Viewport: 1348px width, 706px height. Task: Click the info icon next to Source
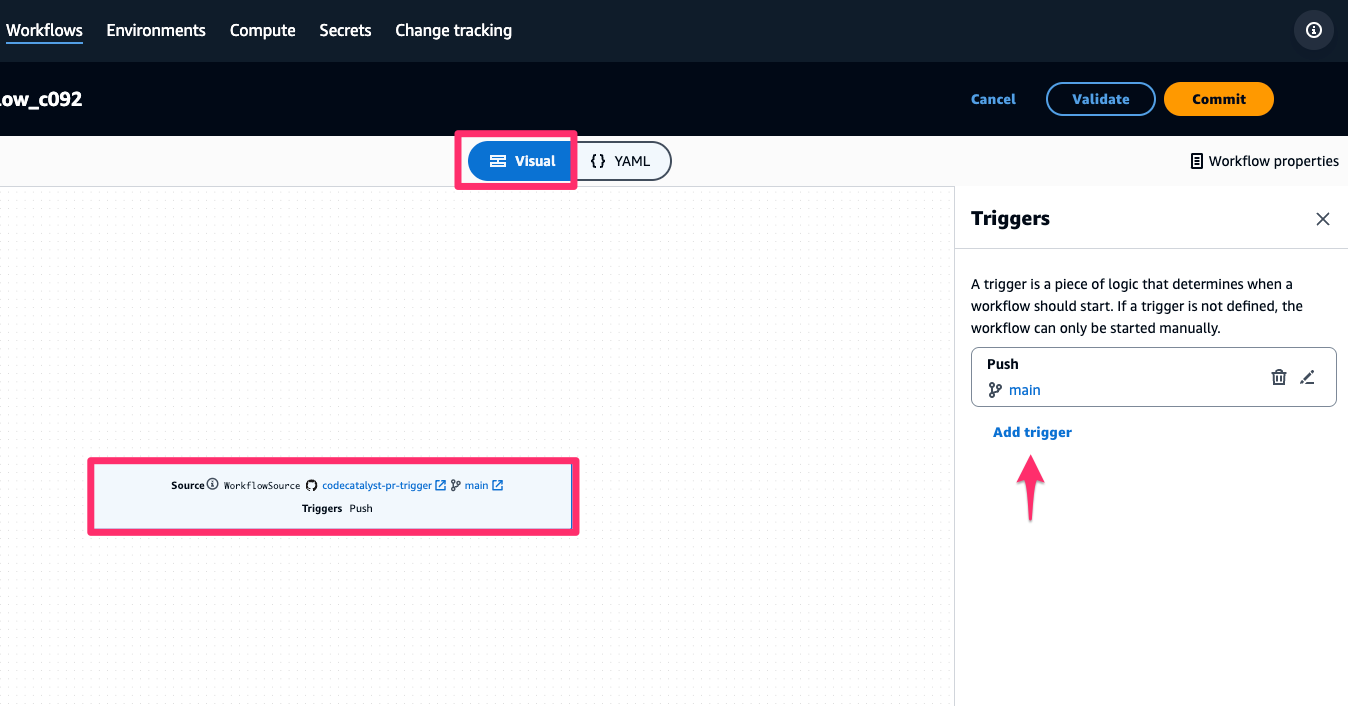pos(212,485)
